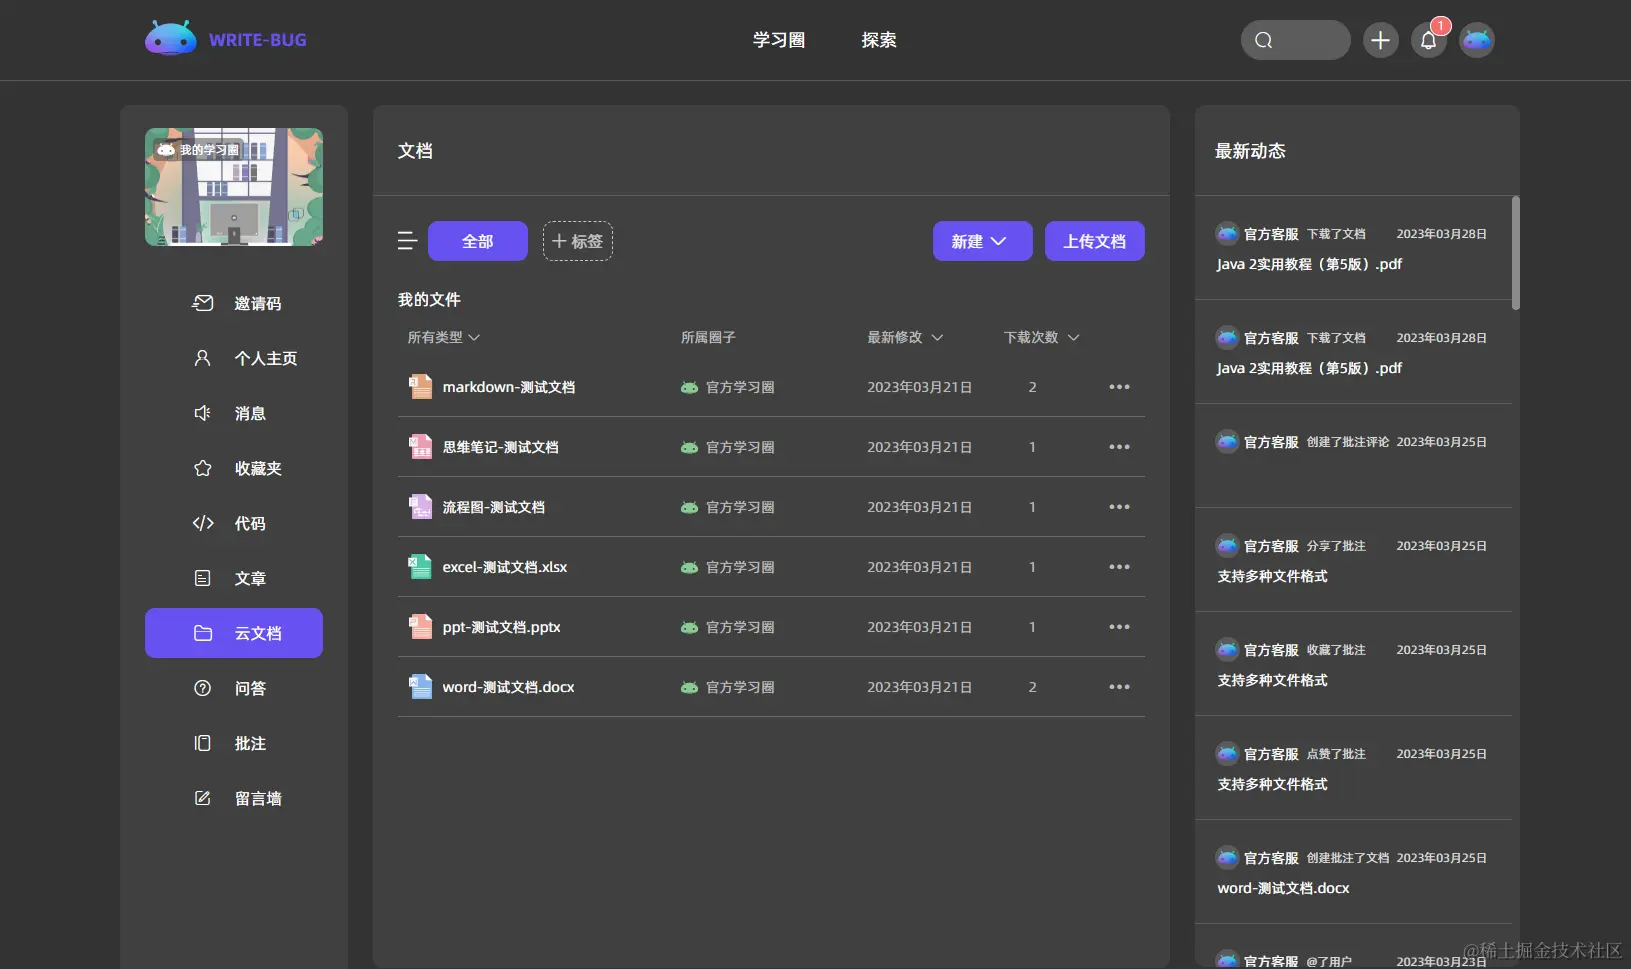Click the 流程图-测试文档 file icon
The image size is (1631, 969).
(x=420, y=507)
